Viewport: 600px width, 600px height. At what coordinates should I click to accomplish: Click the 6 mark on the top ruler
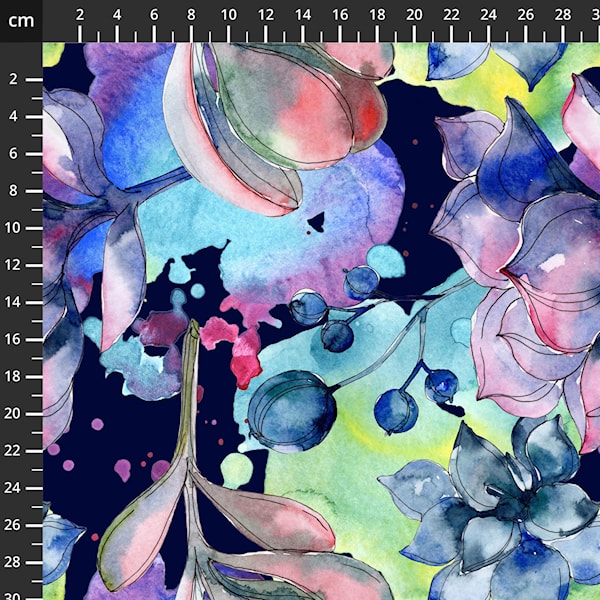(154, 15)
